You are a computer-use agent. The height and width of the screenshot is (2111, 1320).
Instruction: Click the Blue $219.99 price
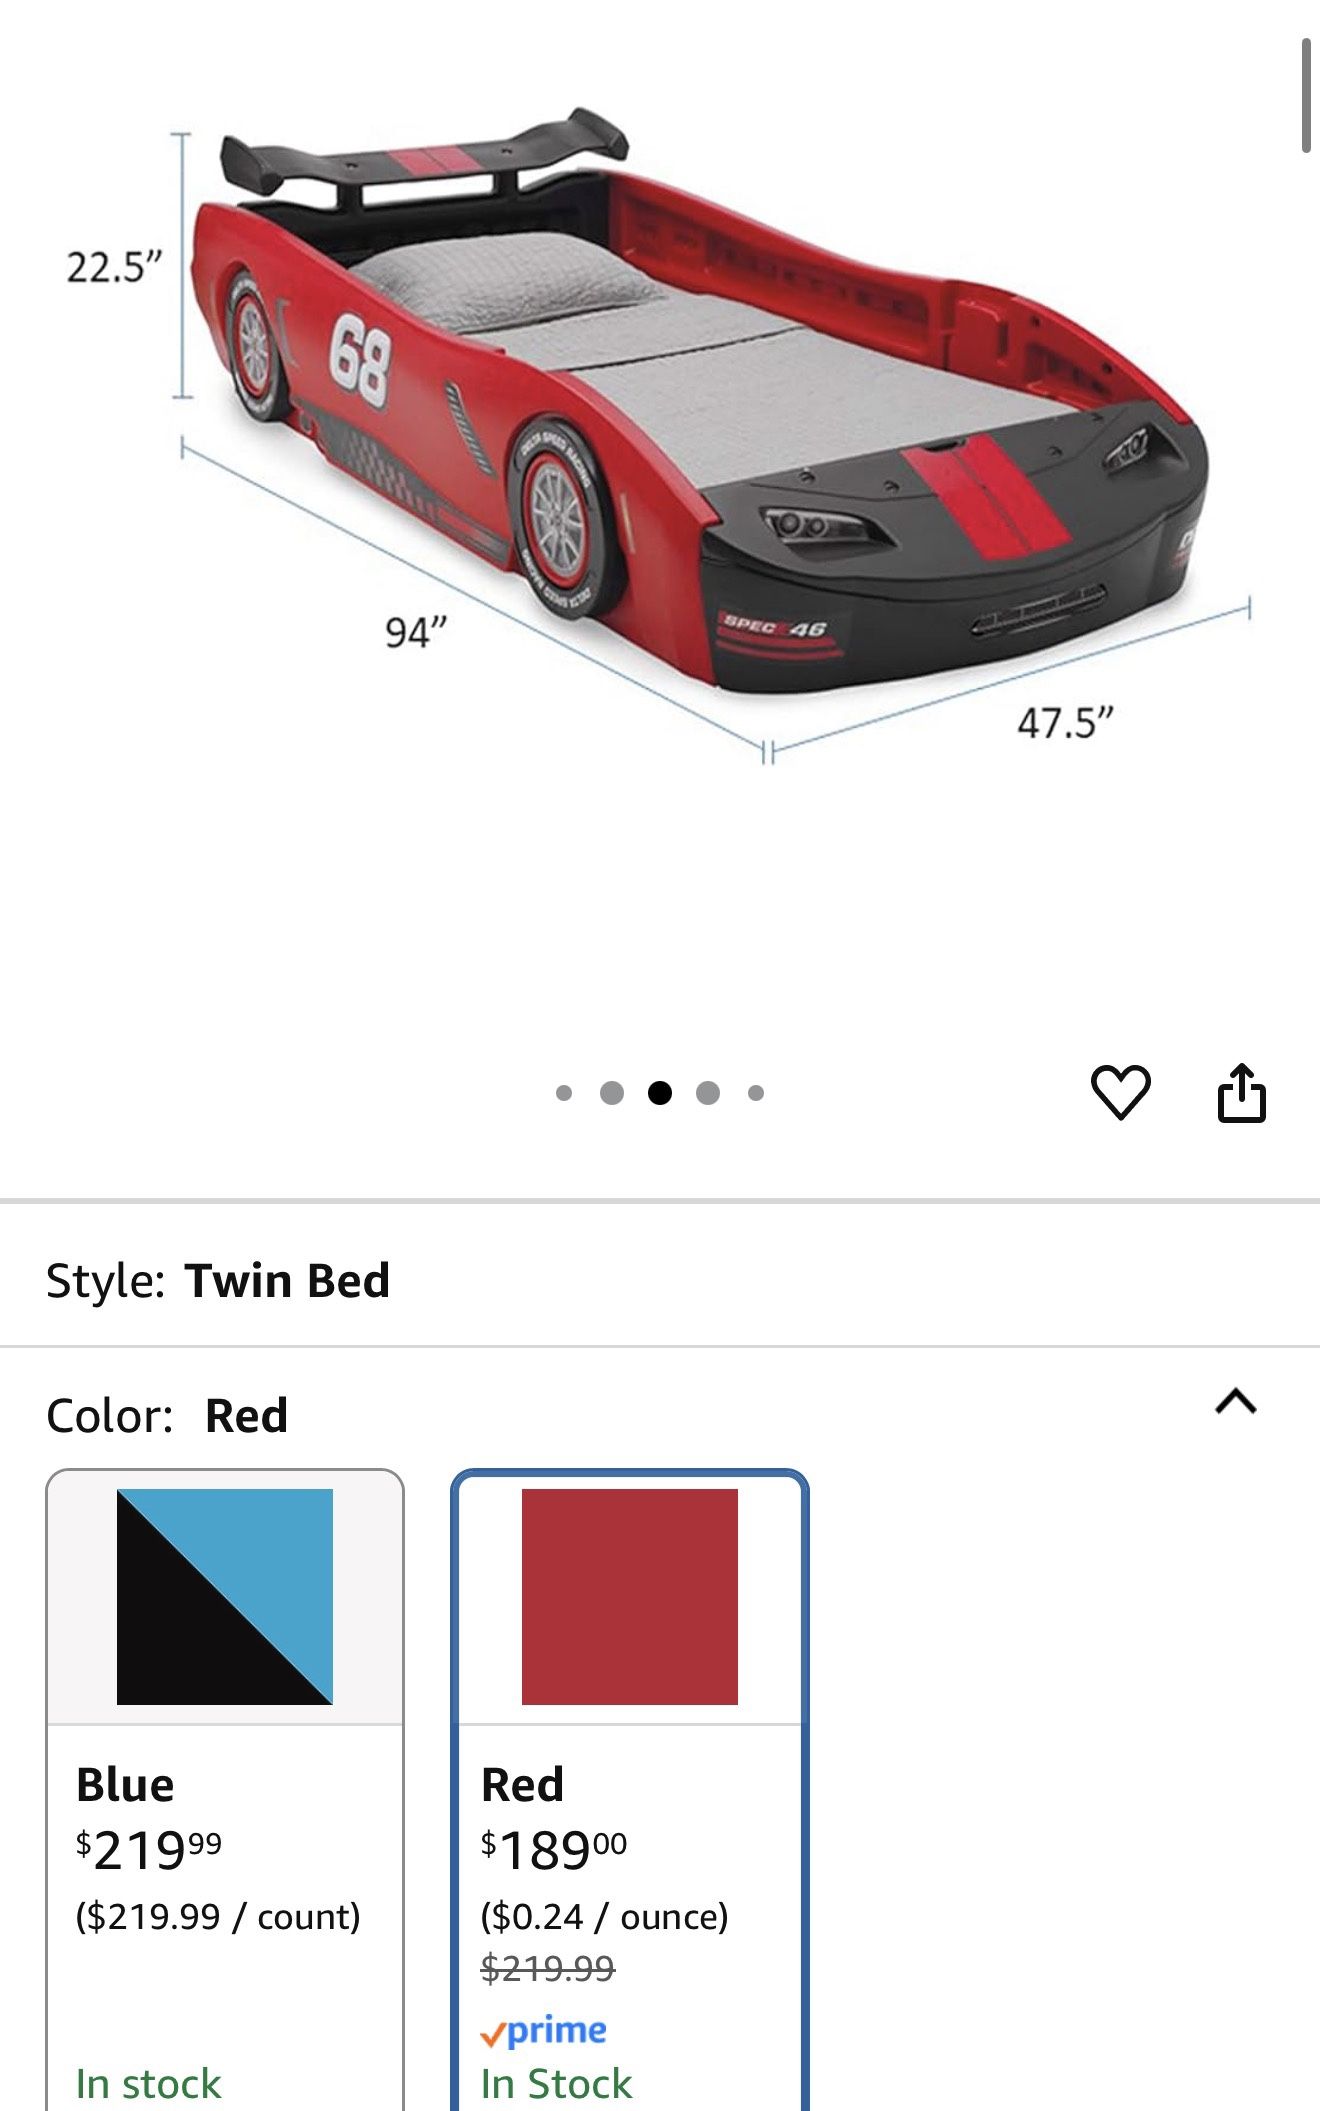(149, 1850)
